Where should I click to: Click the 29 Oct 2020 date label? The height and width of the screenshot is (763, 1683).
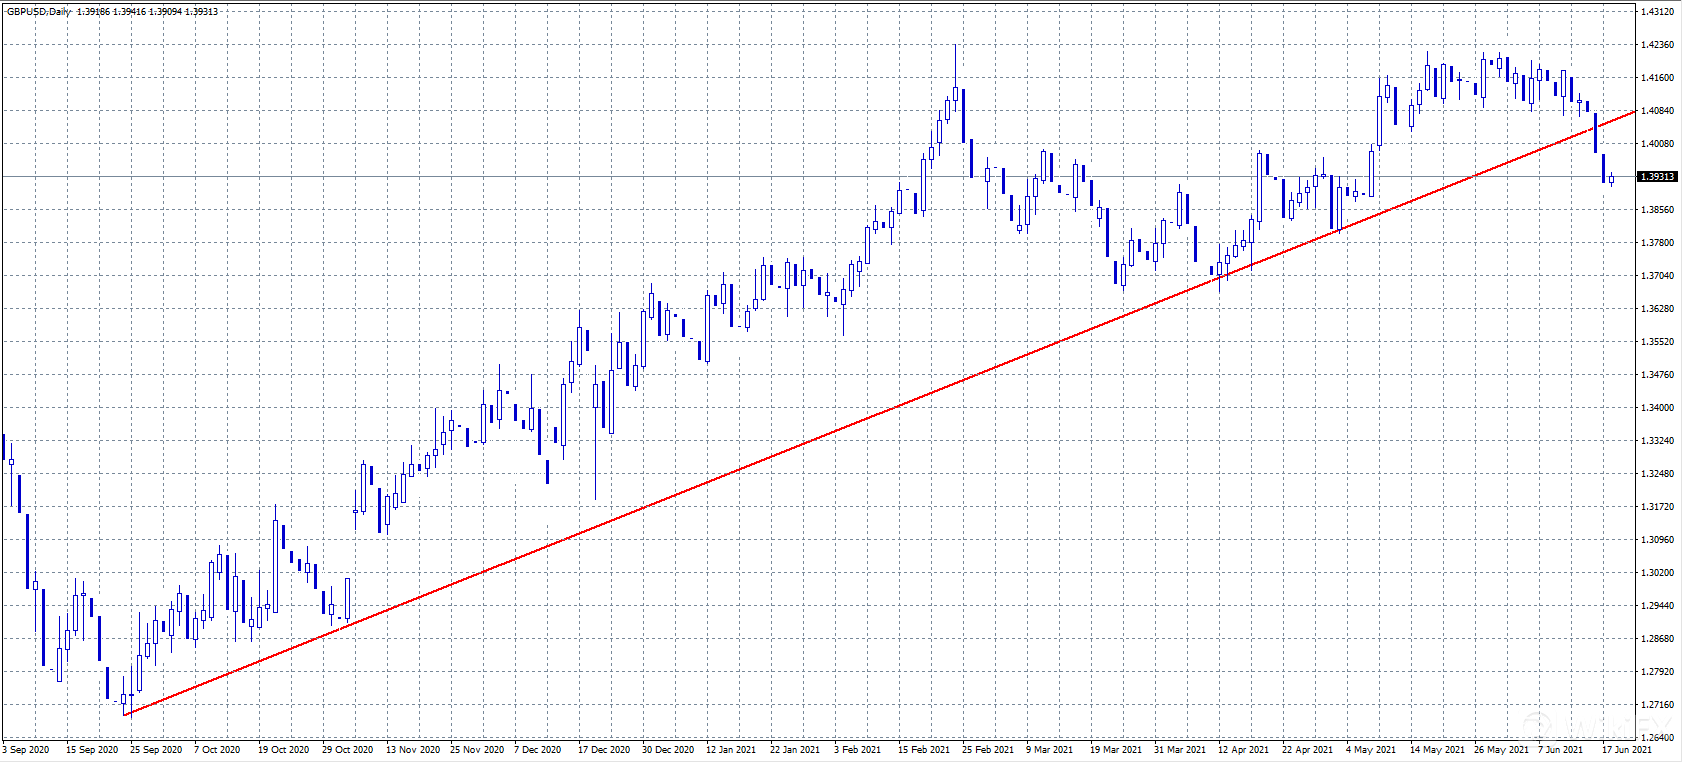tap(347, 750)
